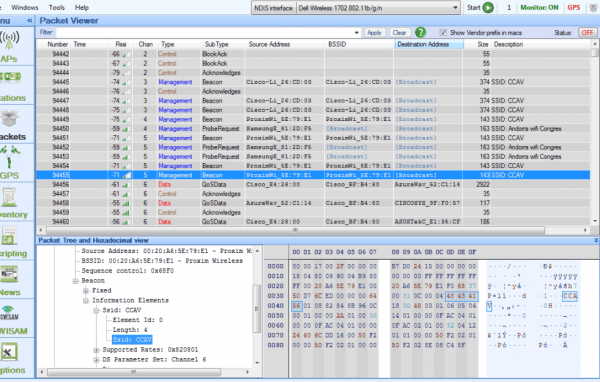Click the Apply filter button

pyautogui.click(x=374, y=33)
